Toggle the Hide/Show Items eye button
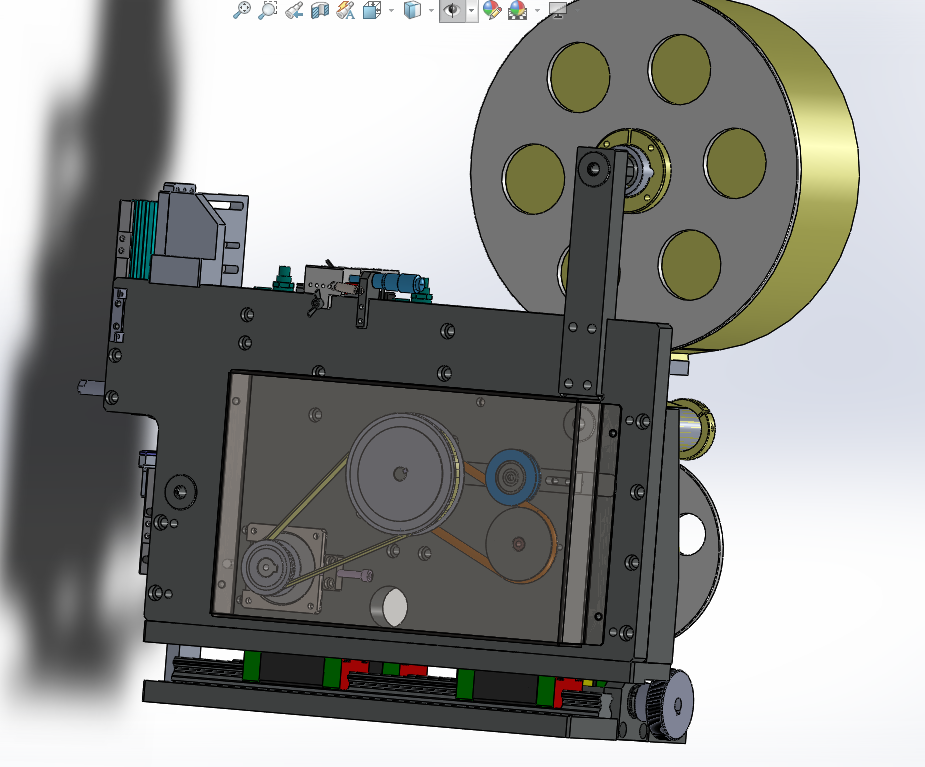Viewport: 925px width, 767px height. (x=452, y=10)
